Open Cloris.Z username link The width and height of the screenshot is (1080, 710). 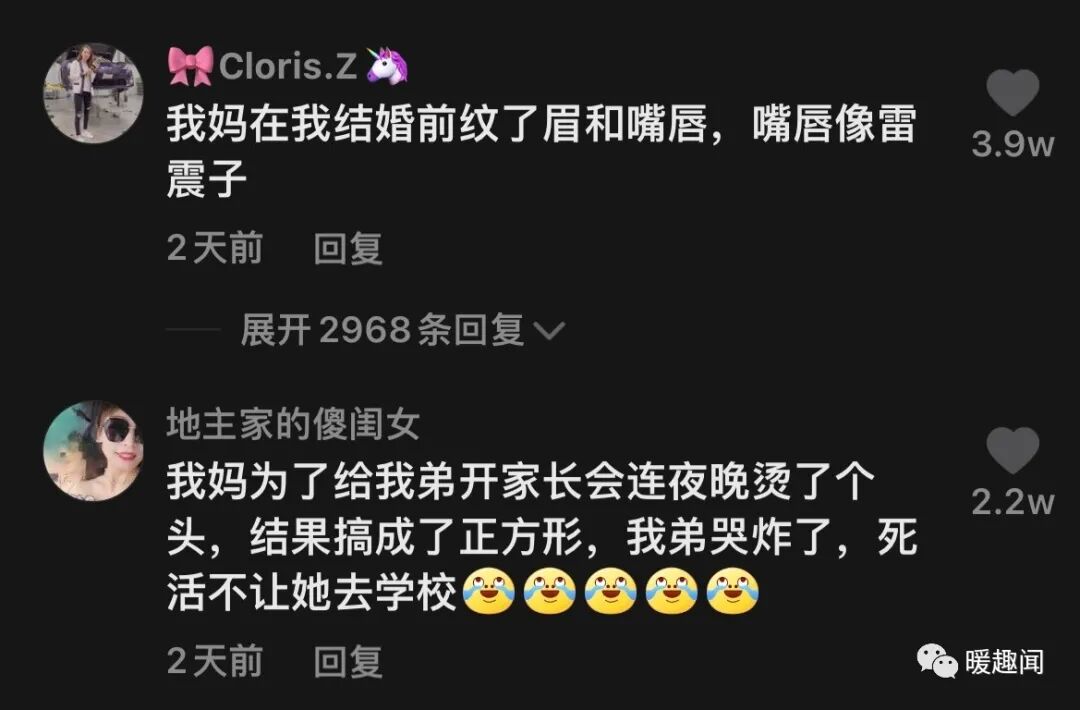click(288, 66)
